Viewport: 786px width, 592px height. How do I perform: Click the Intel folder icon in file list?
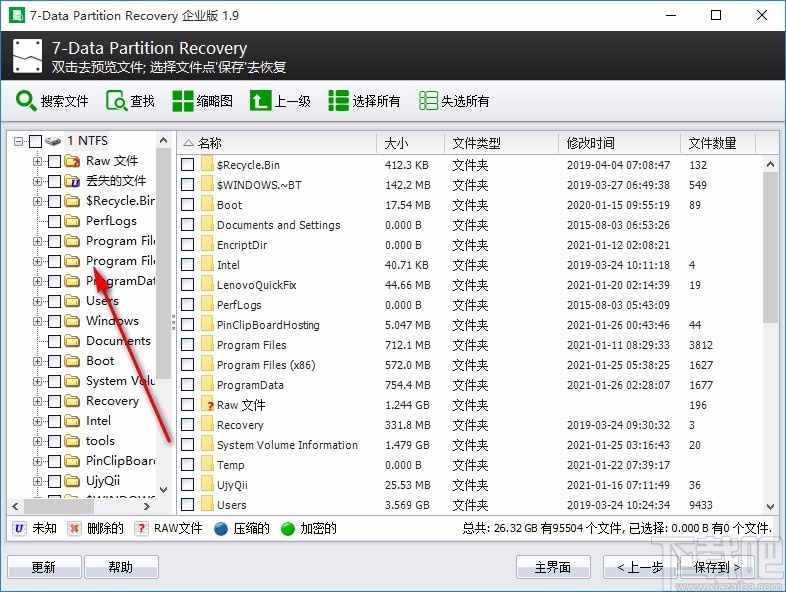[207, 265]
